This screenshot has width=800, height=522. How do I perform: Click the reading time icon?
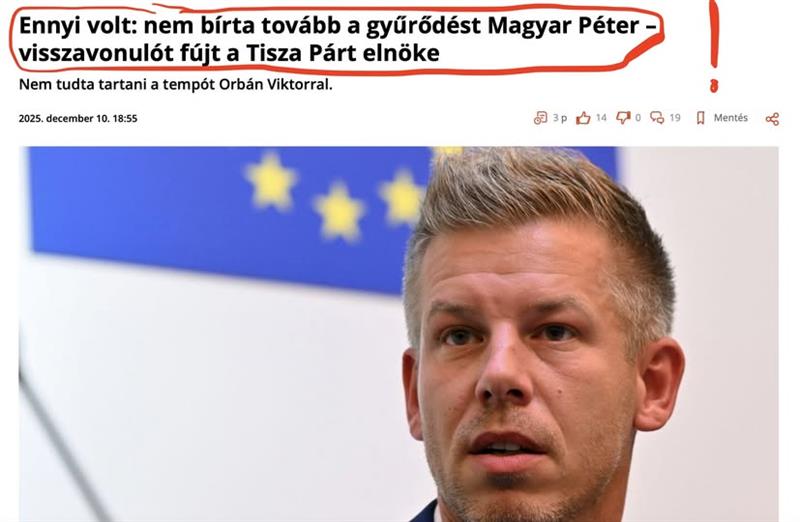(540, 118)
